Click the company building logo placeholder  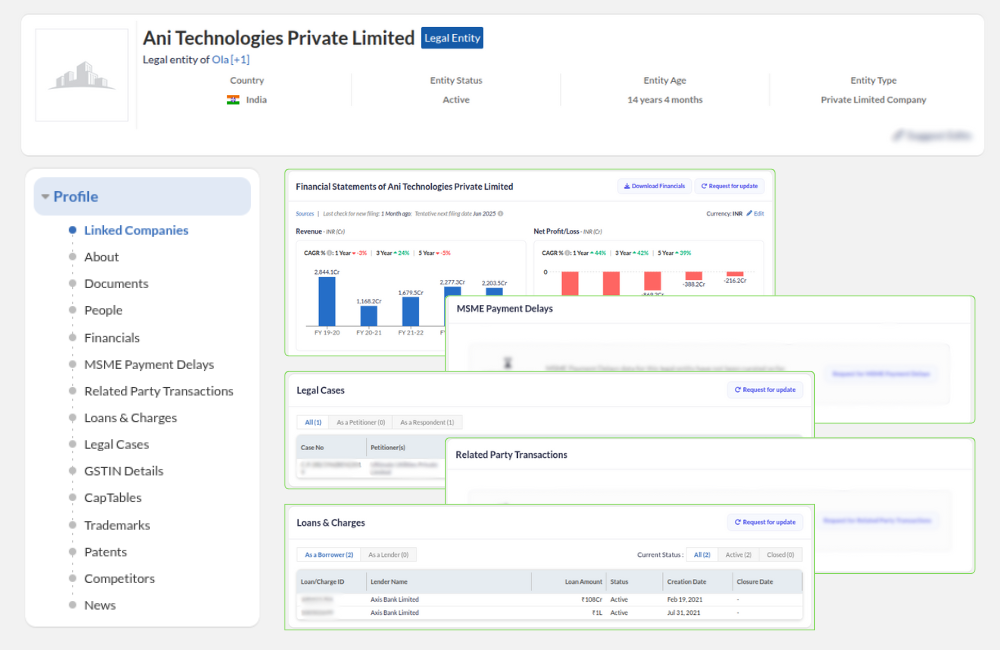(82, 75)
